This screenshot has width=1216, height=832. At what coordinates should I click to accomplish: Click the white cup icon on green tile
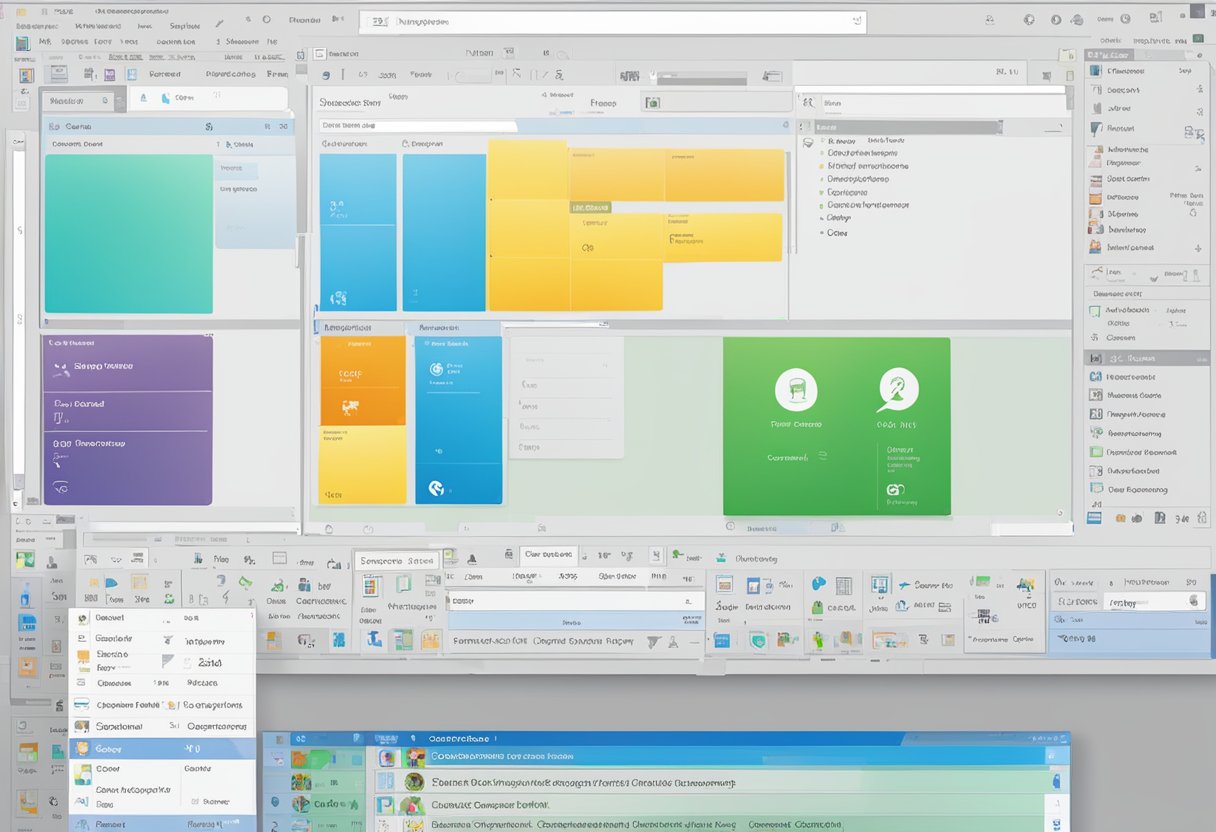[796, 389]
